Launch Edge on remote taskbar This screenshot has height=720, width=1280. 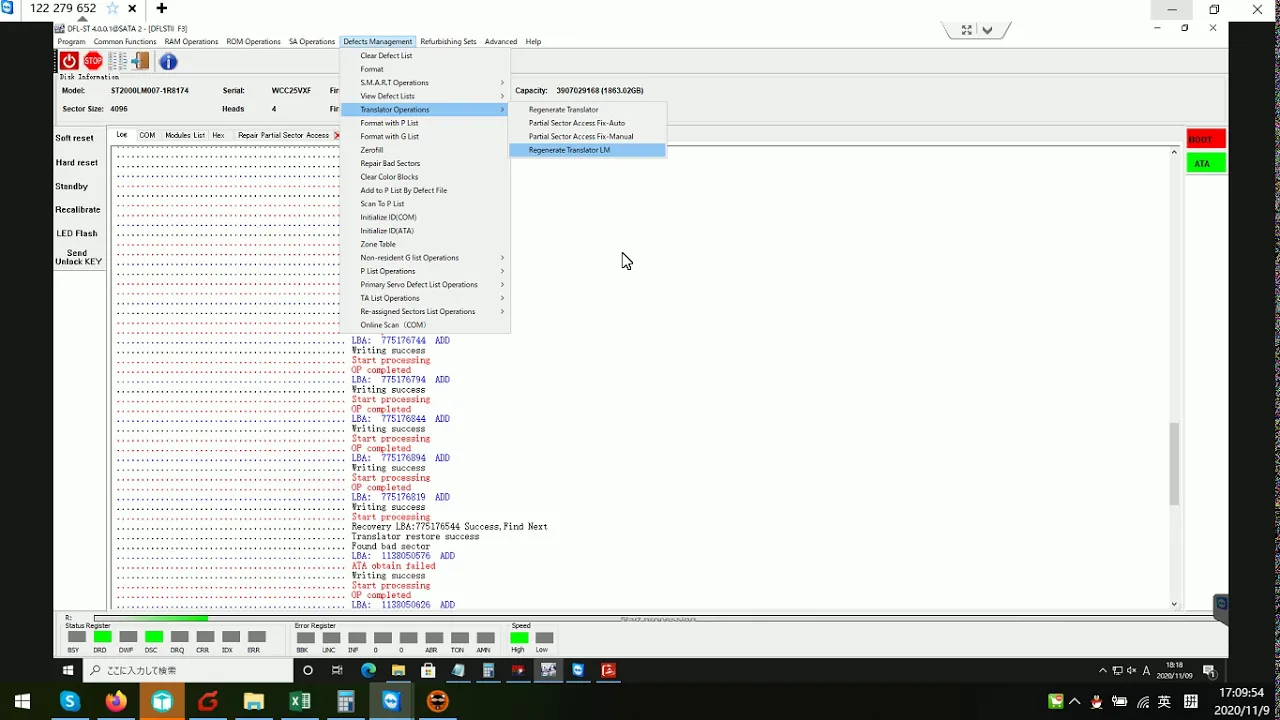point(368,670)
